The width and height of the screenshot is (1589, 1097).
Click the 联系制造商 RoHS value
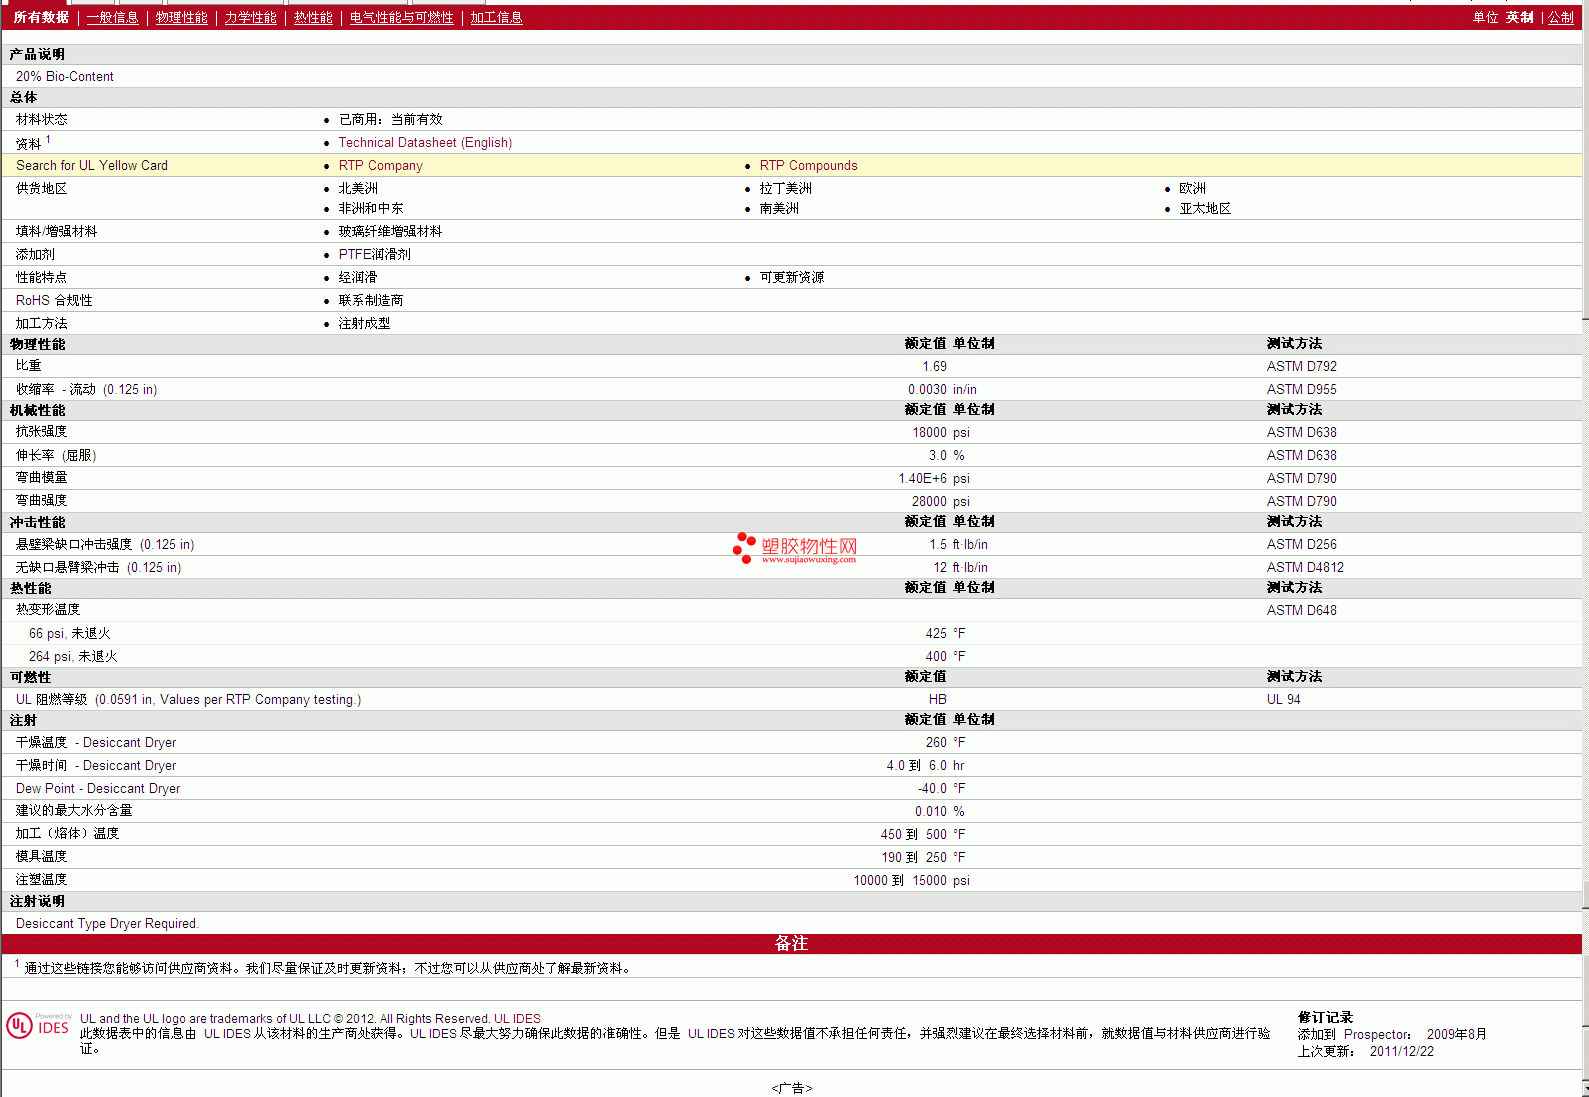tap(371, 300)
